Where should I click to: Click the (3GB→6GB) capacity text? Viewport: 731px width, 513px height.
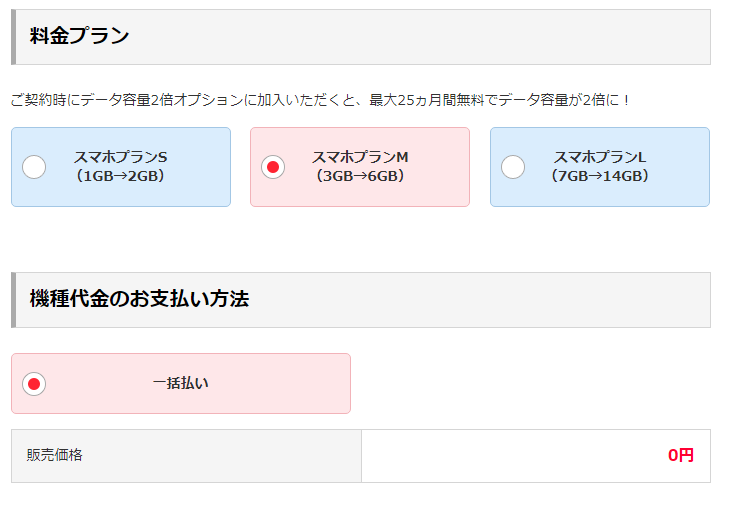click(360, 176)
